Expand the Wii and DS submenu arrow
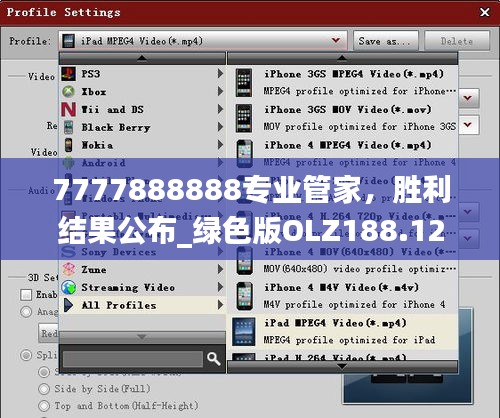This screenshot has height=418, width=500. coord(220,109)
